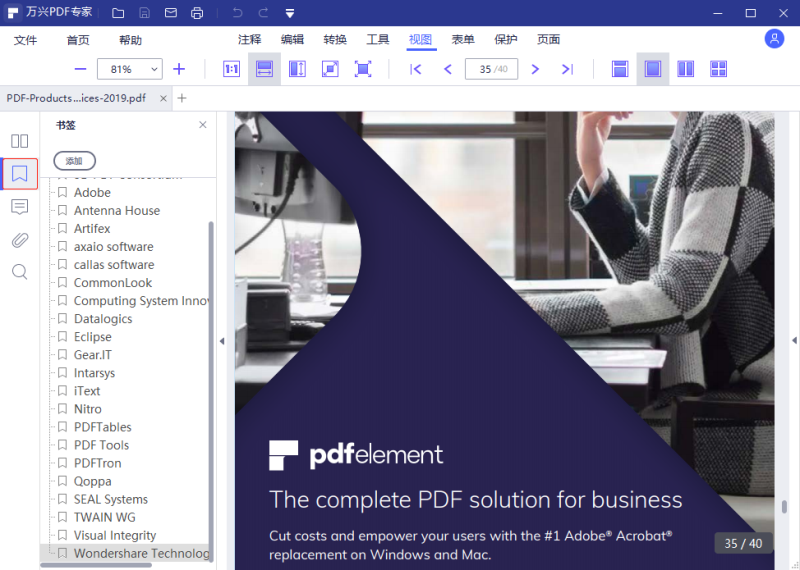This screenshot has height=570, width=800.
Task: Open the quick access customization arrow
Action: pos(290,13)
